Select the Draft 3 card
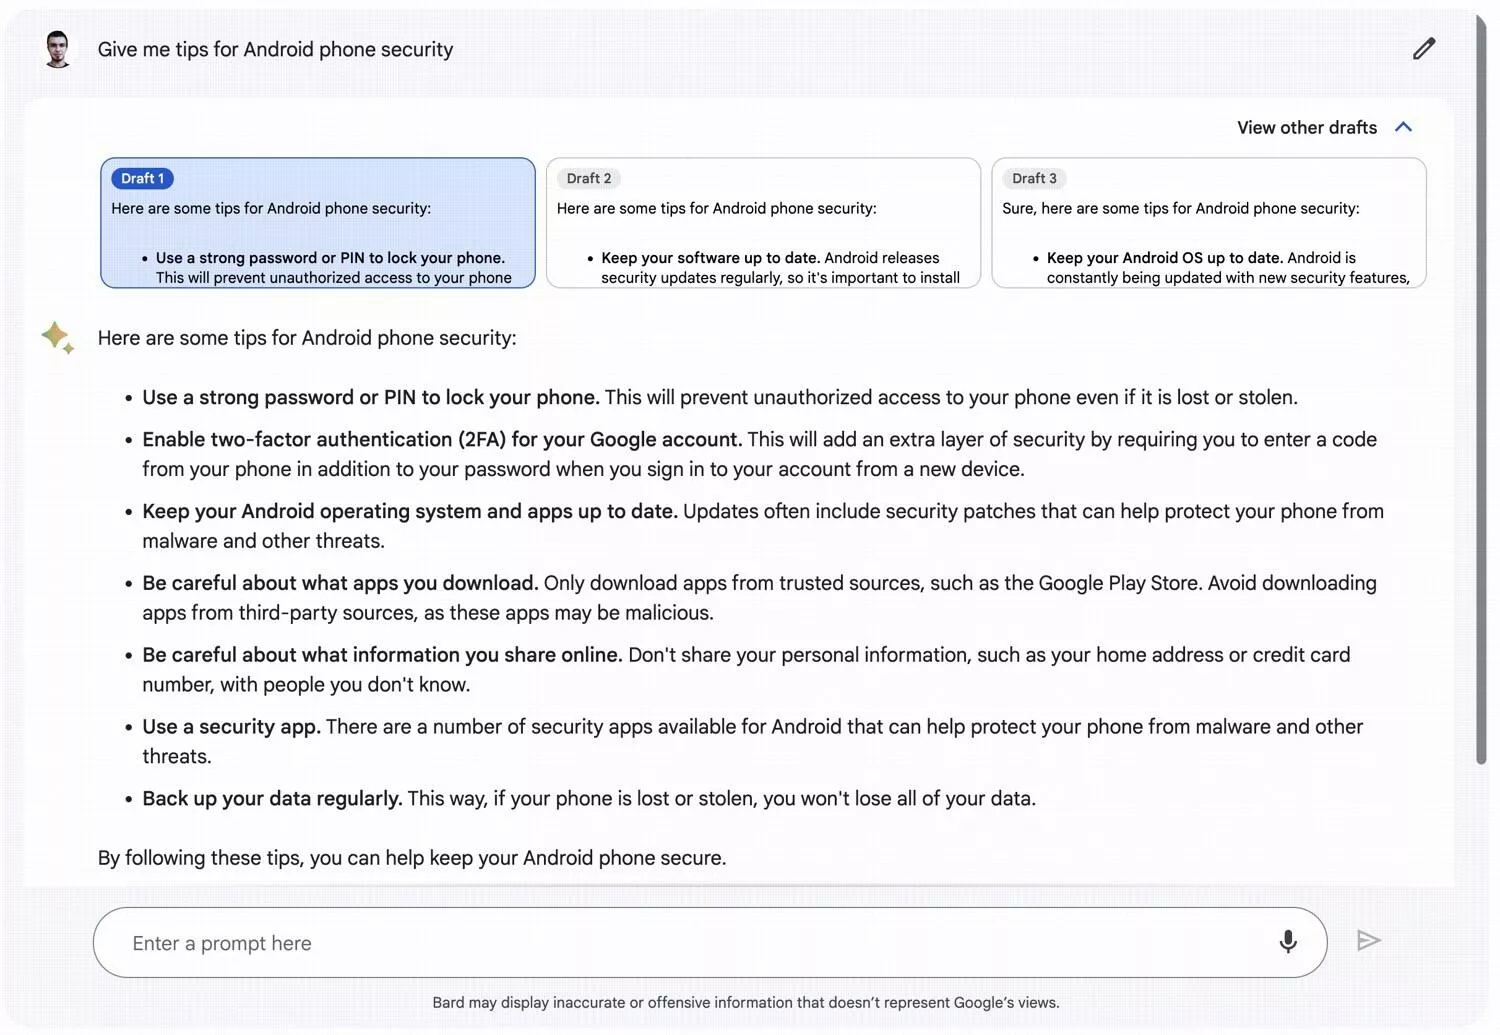The width and height of the screenshot is (1500, 1035). (x=1209, y=222)
